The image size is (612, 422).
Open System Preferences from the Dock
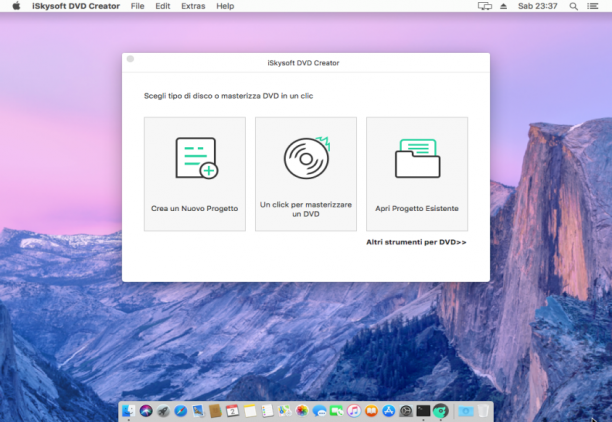click(406, 411)
